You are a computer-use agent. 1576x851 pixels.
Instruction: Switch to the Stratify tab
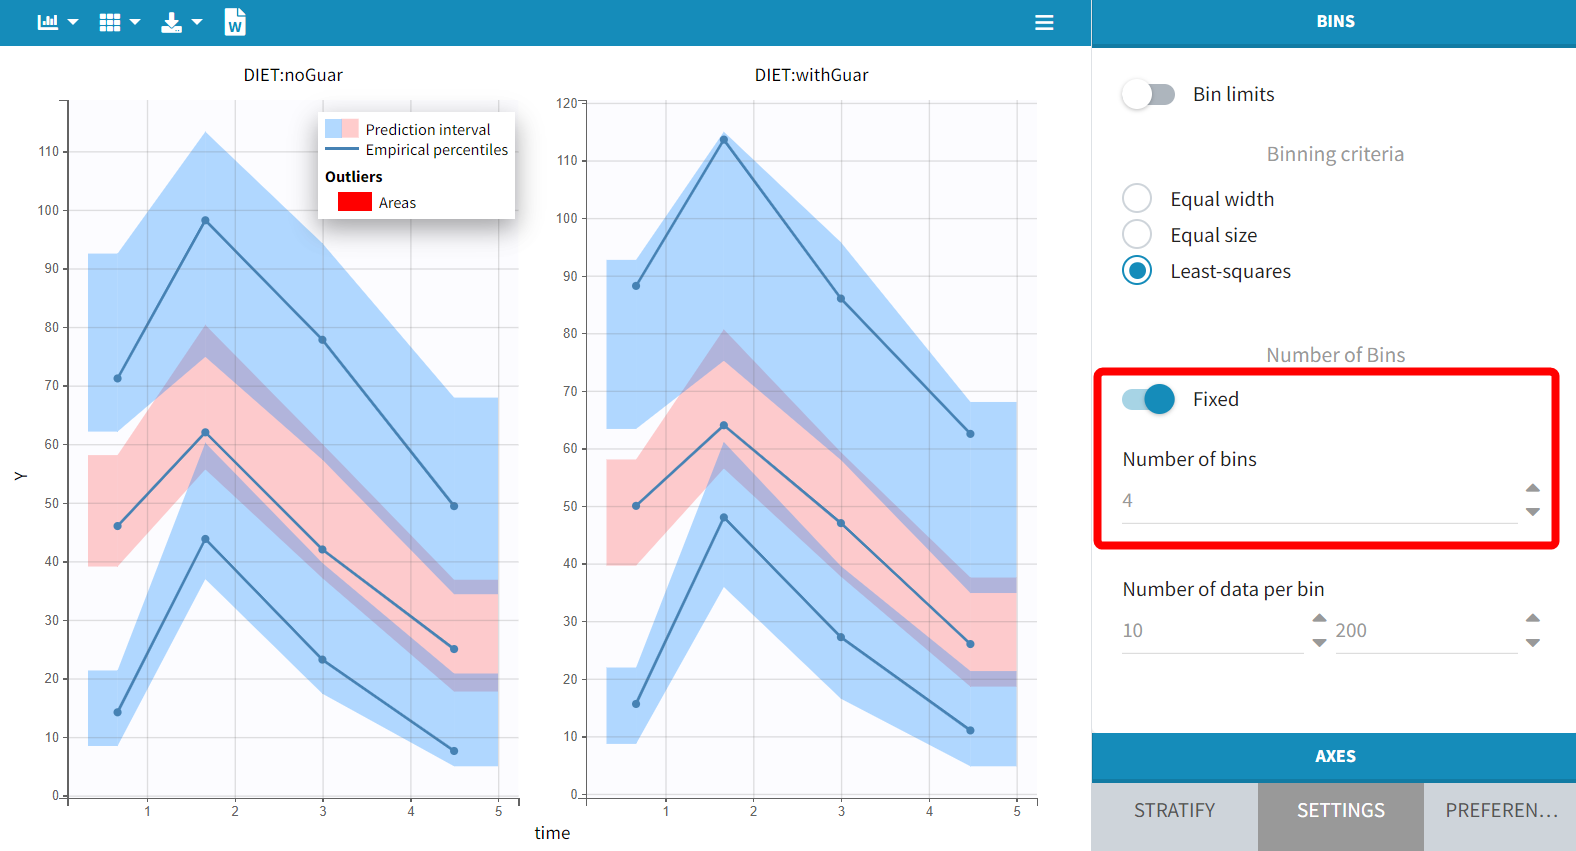pyautogui.click(x=1174, y=810)
